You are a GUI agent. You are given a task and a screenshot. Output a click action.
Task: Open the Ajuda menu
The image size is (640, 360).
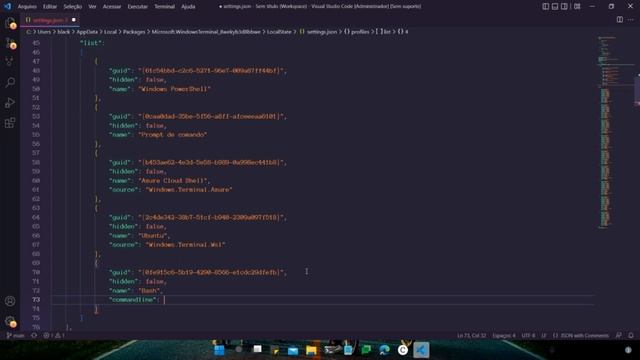pyautogui.click(x=188, y=6)
